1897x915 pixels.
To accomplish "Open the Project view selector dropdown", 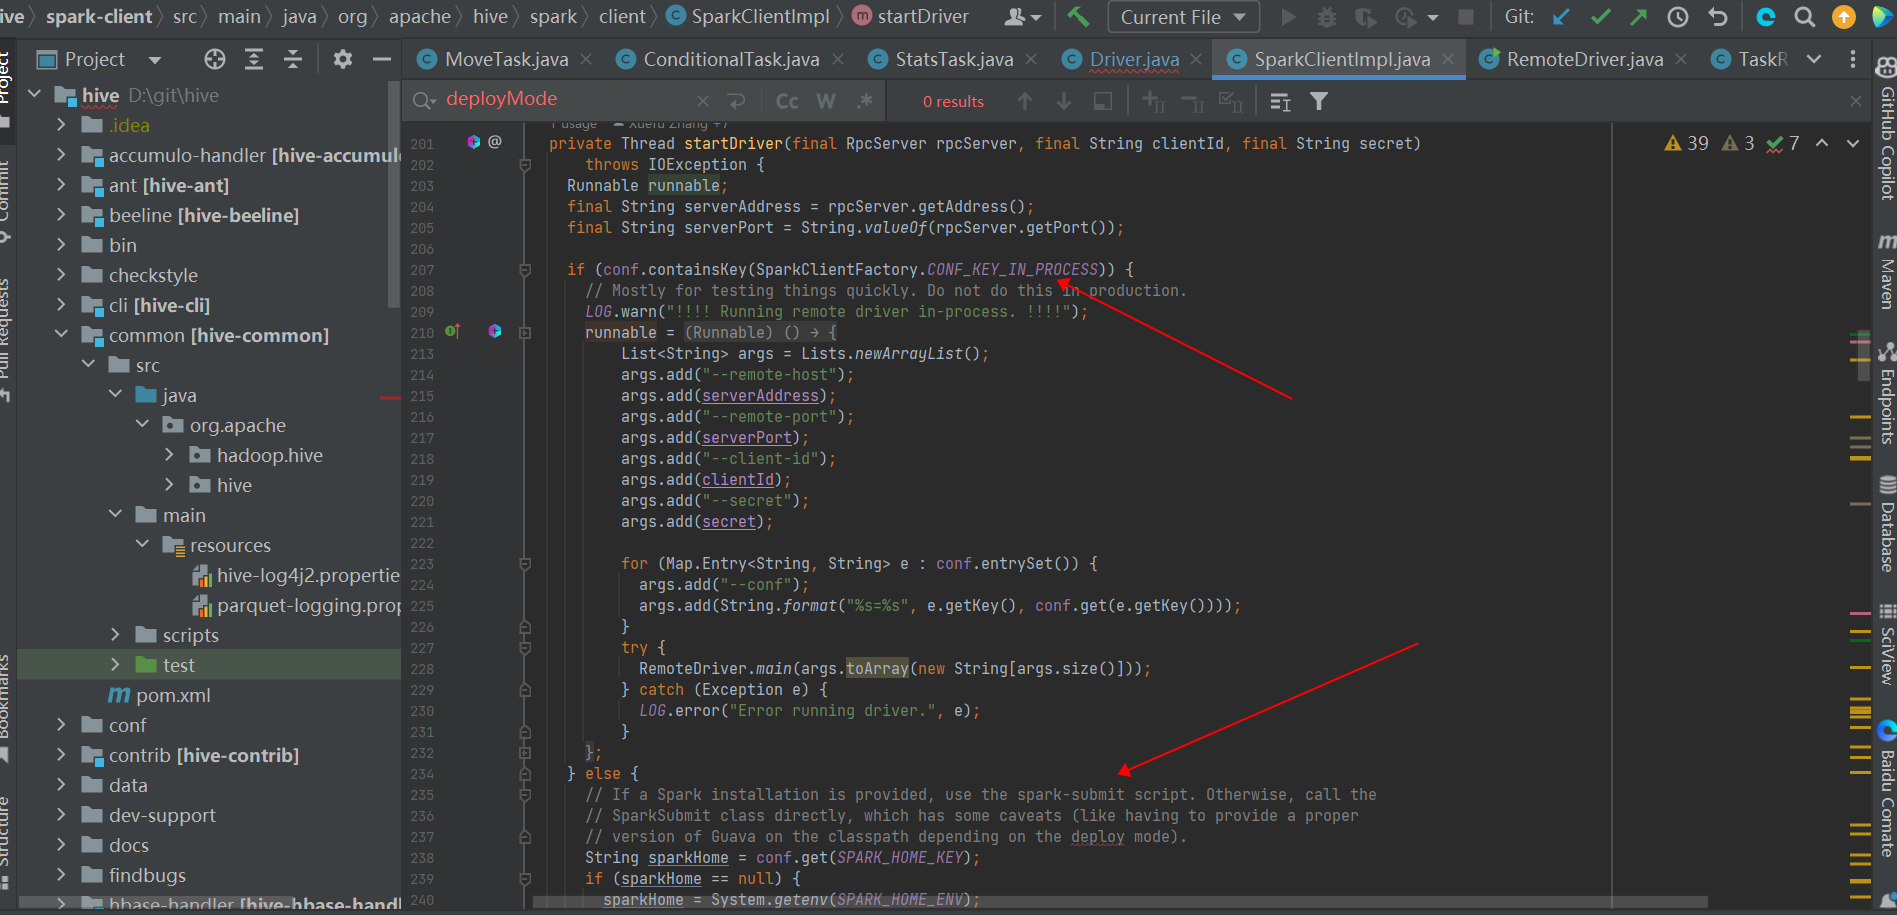I will tap(154, 60).
